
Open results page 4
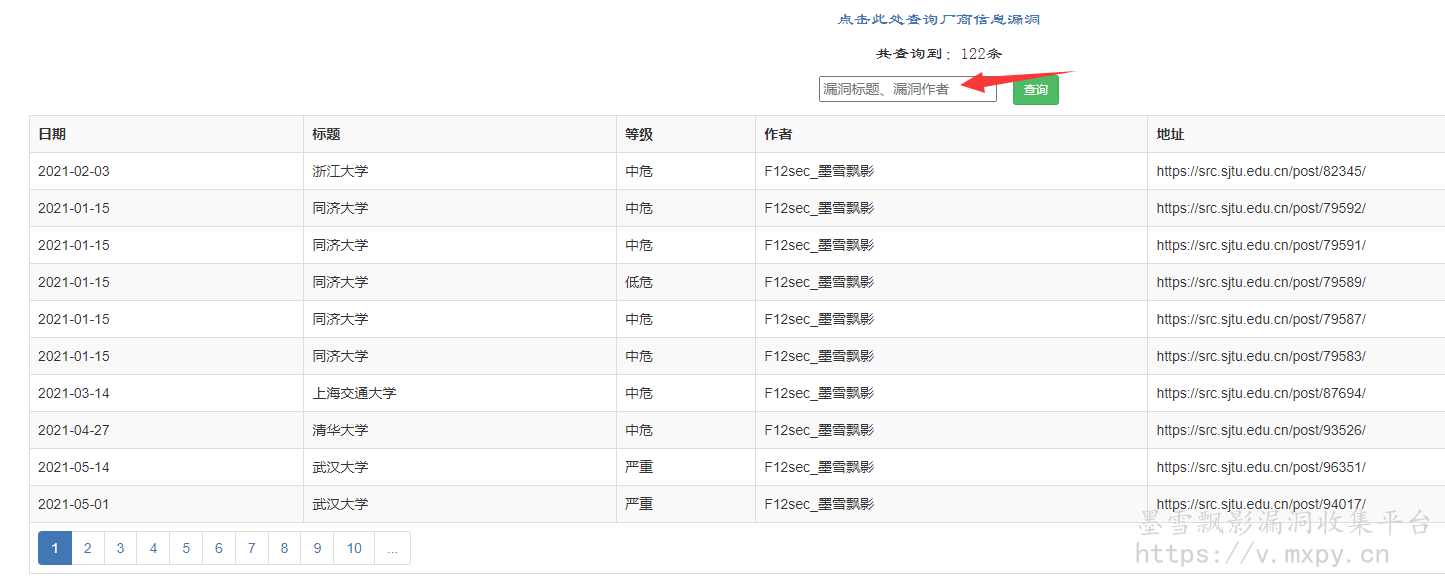tap(153, 548)
